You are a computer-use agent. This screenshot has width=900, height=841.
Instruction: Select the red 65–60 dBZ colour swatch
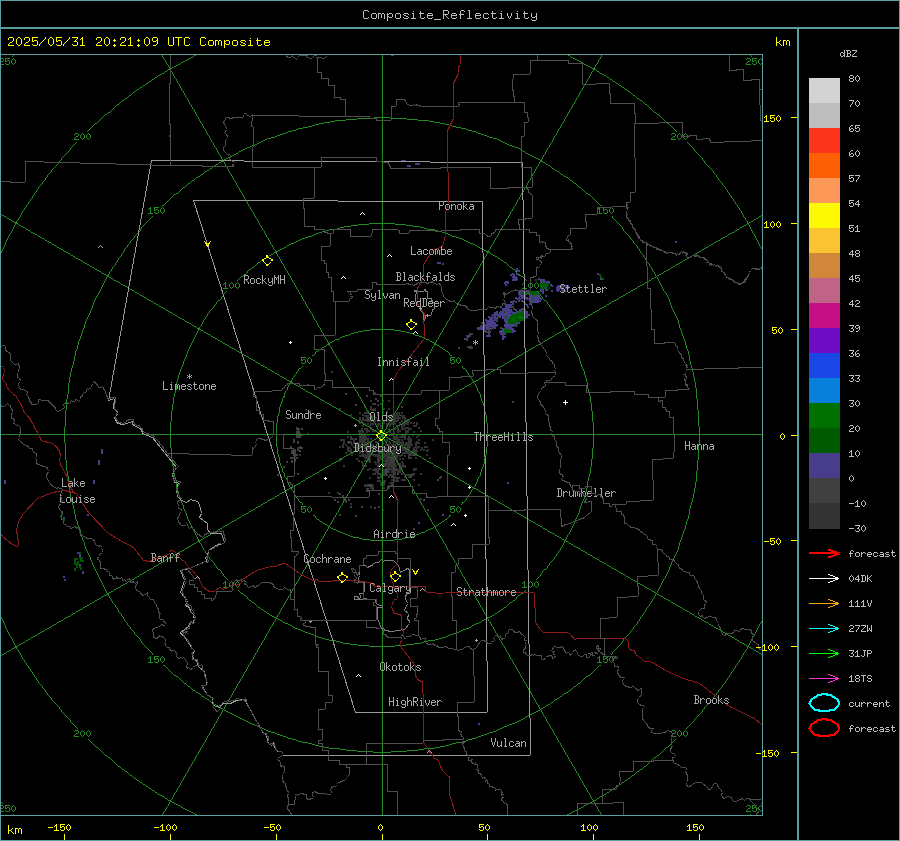pyautogui.click(x=824, y=141)
